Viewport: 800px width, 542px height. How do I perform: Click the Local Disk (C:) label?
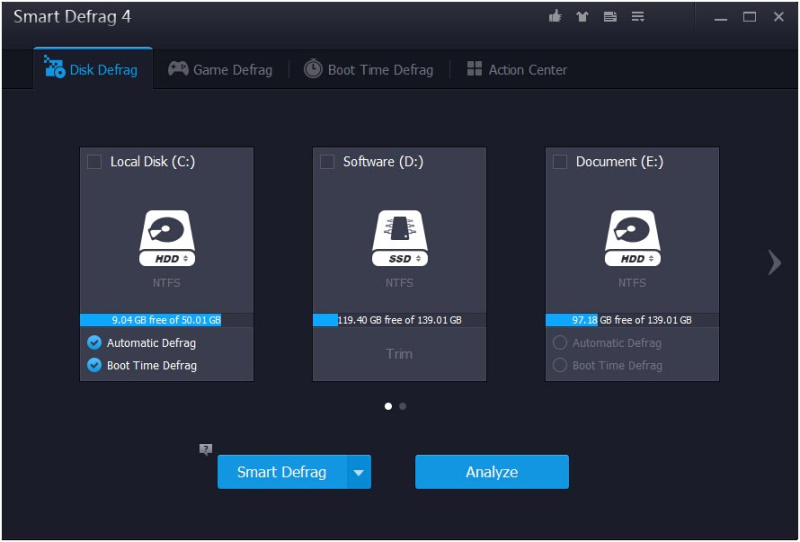(153, 162)
